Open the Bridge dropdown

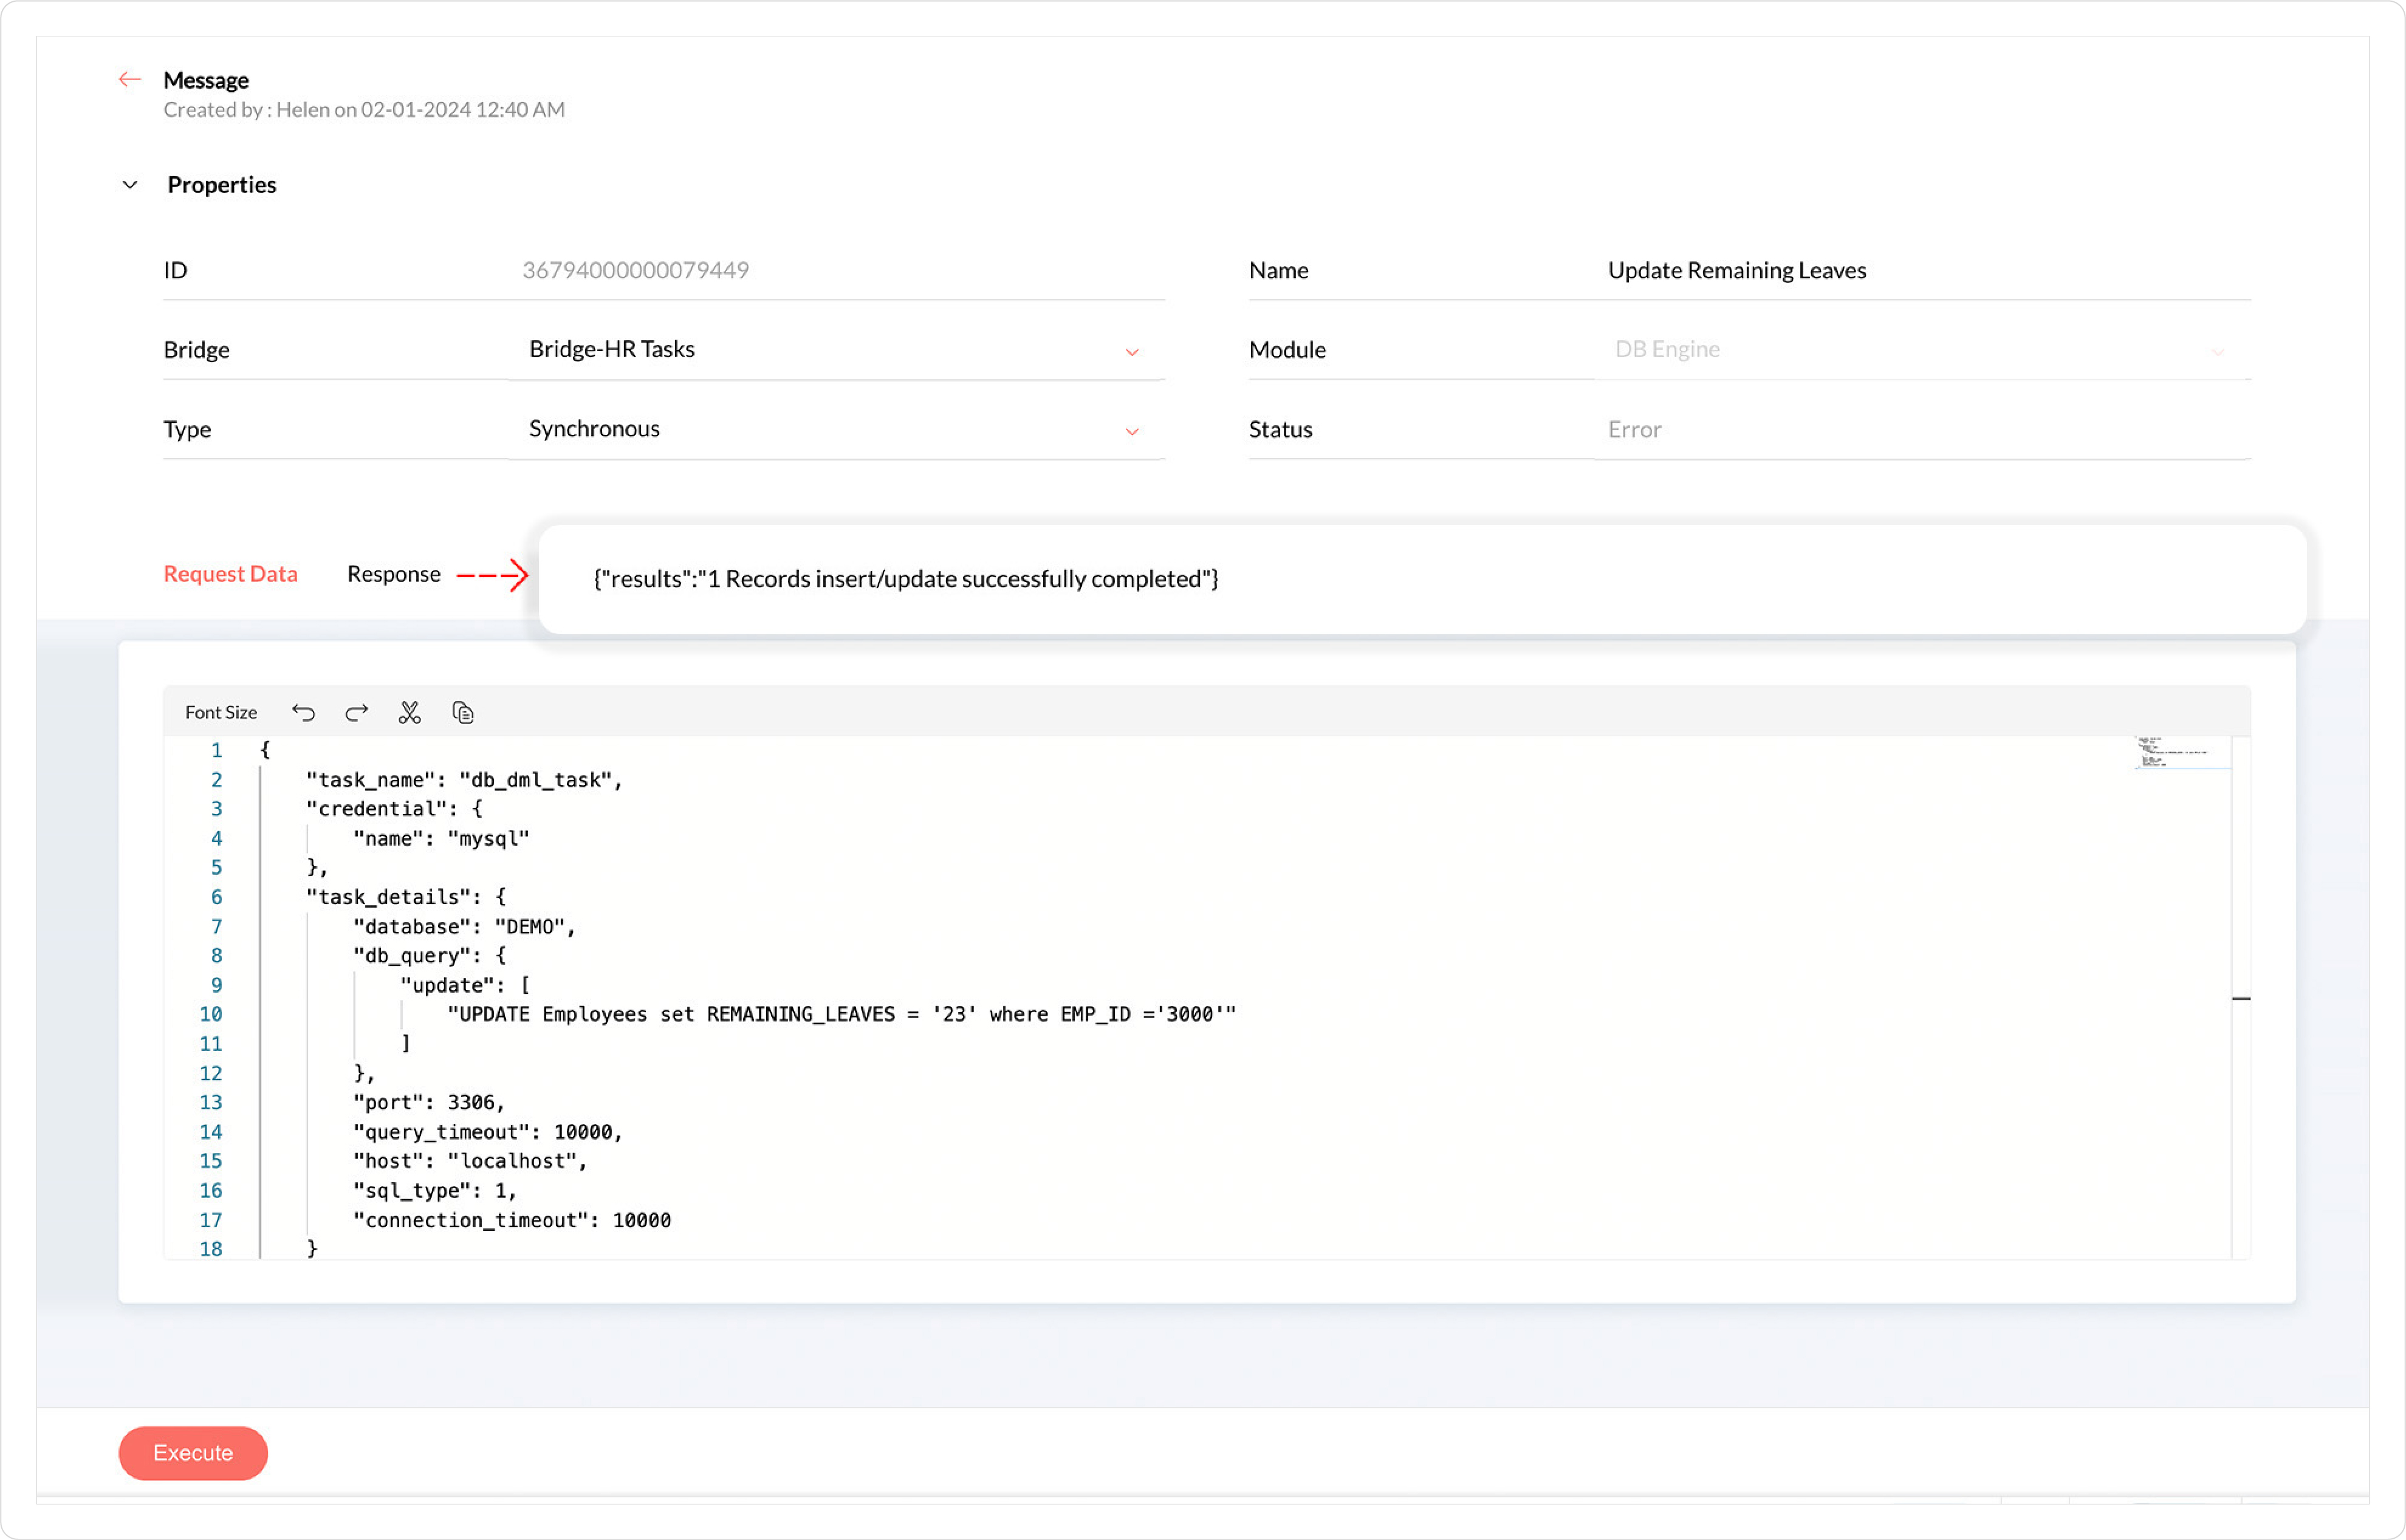point(836,350)
